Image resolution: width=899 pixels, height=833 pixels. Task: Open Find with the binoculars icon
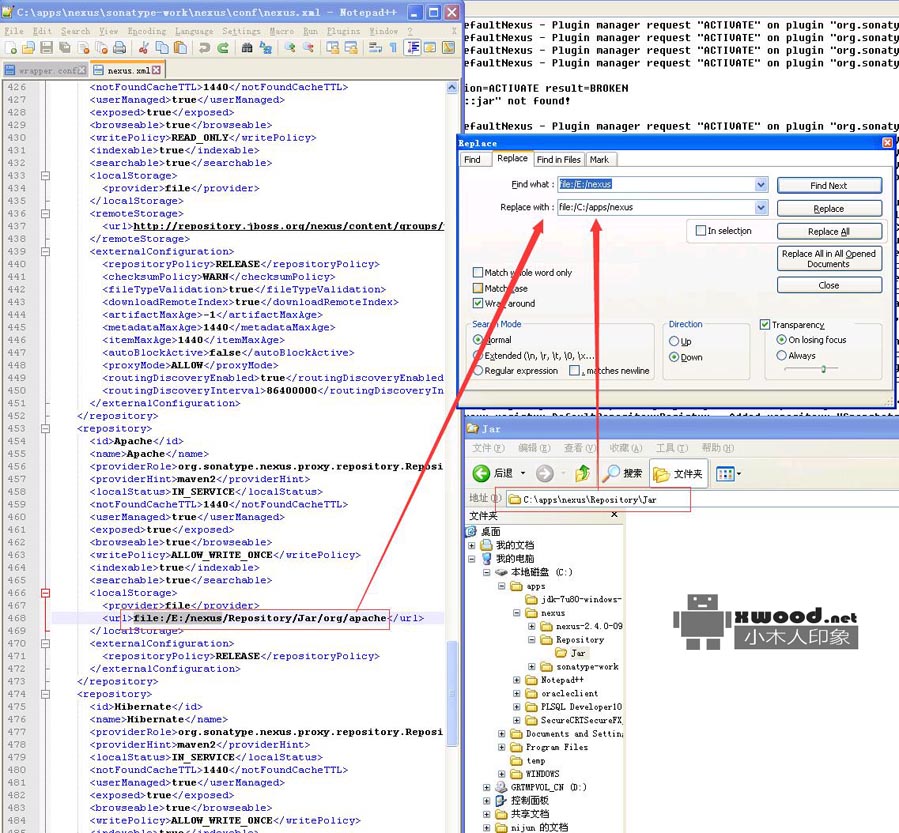point(247,48)
